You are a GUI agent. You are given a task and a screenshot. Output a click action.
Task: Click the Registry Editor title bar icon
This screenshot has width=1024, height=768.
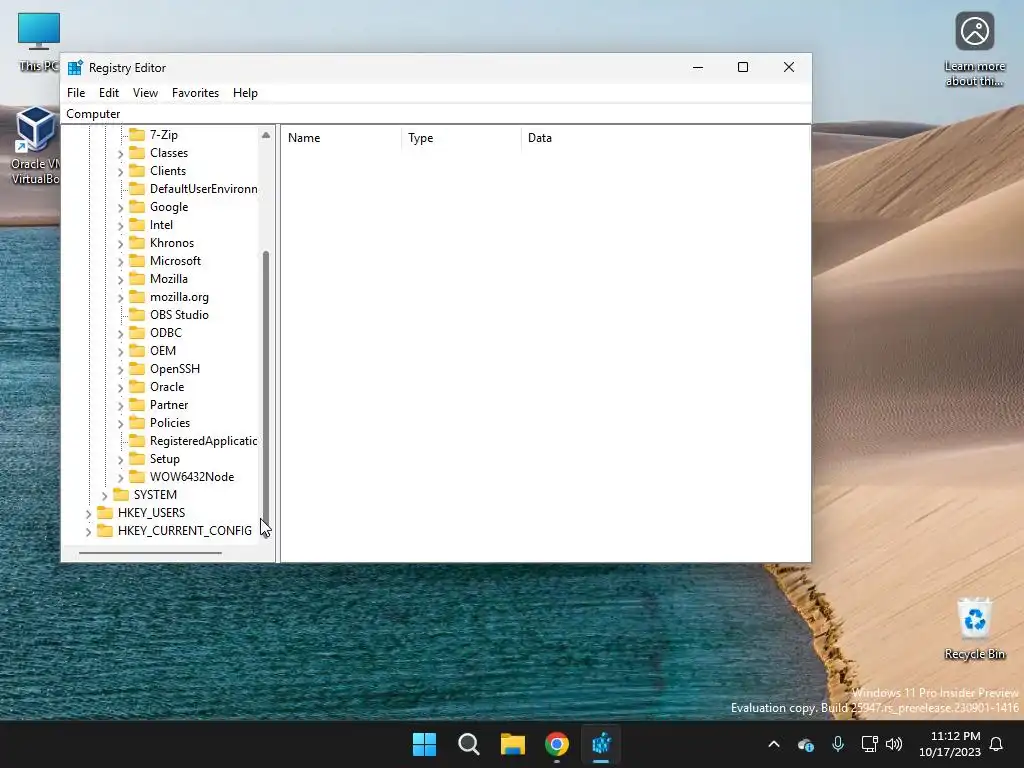[75, 67]
